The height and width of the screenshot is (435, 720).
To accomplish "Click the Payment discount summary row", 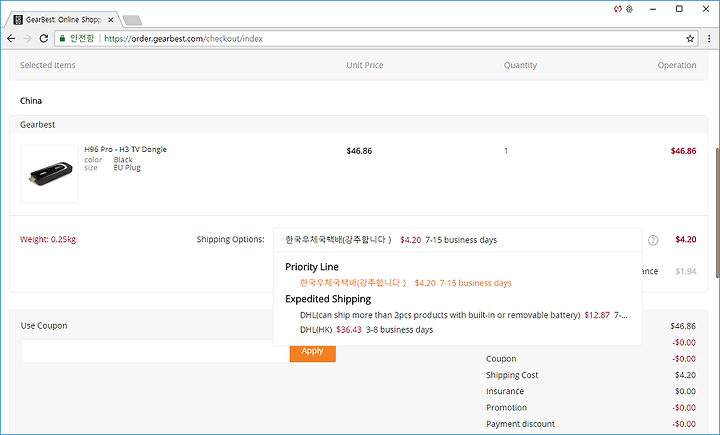I will (591, 424).
